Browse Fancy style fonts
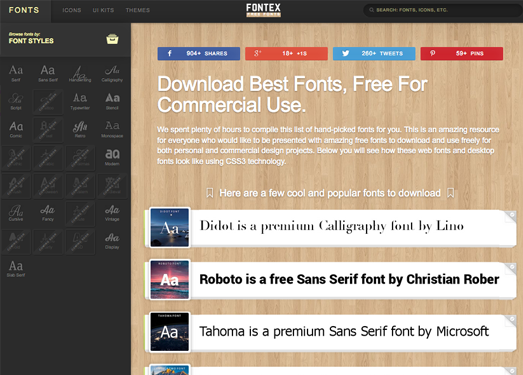Viewport: 523px width, 375px height. (48, 213)
